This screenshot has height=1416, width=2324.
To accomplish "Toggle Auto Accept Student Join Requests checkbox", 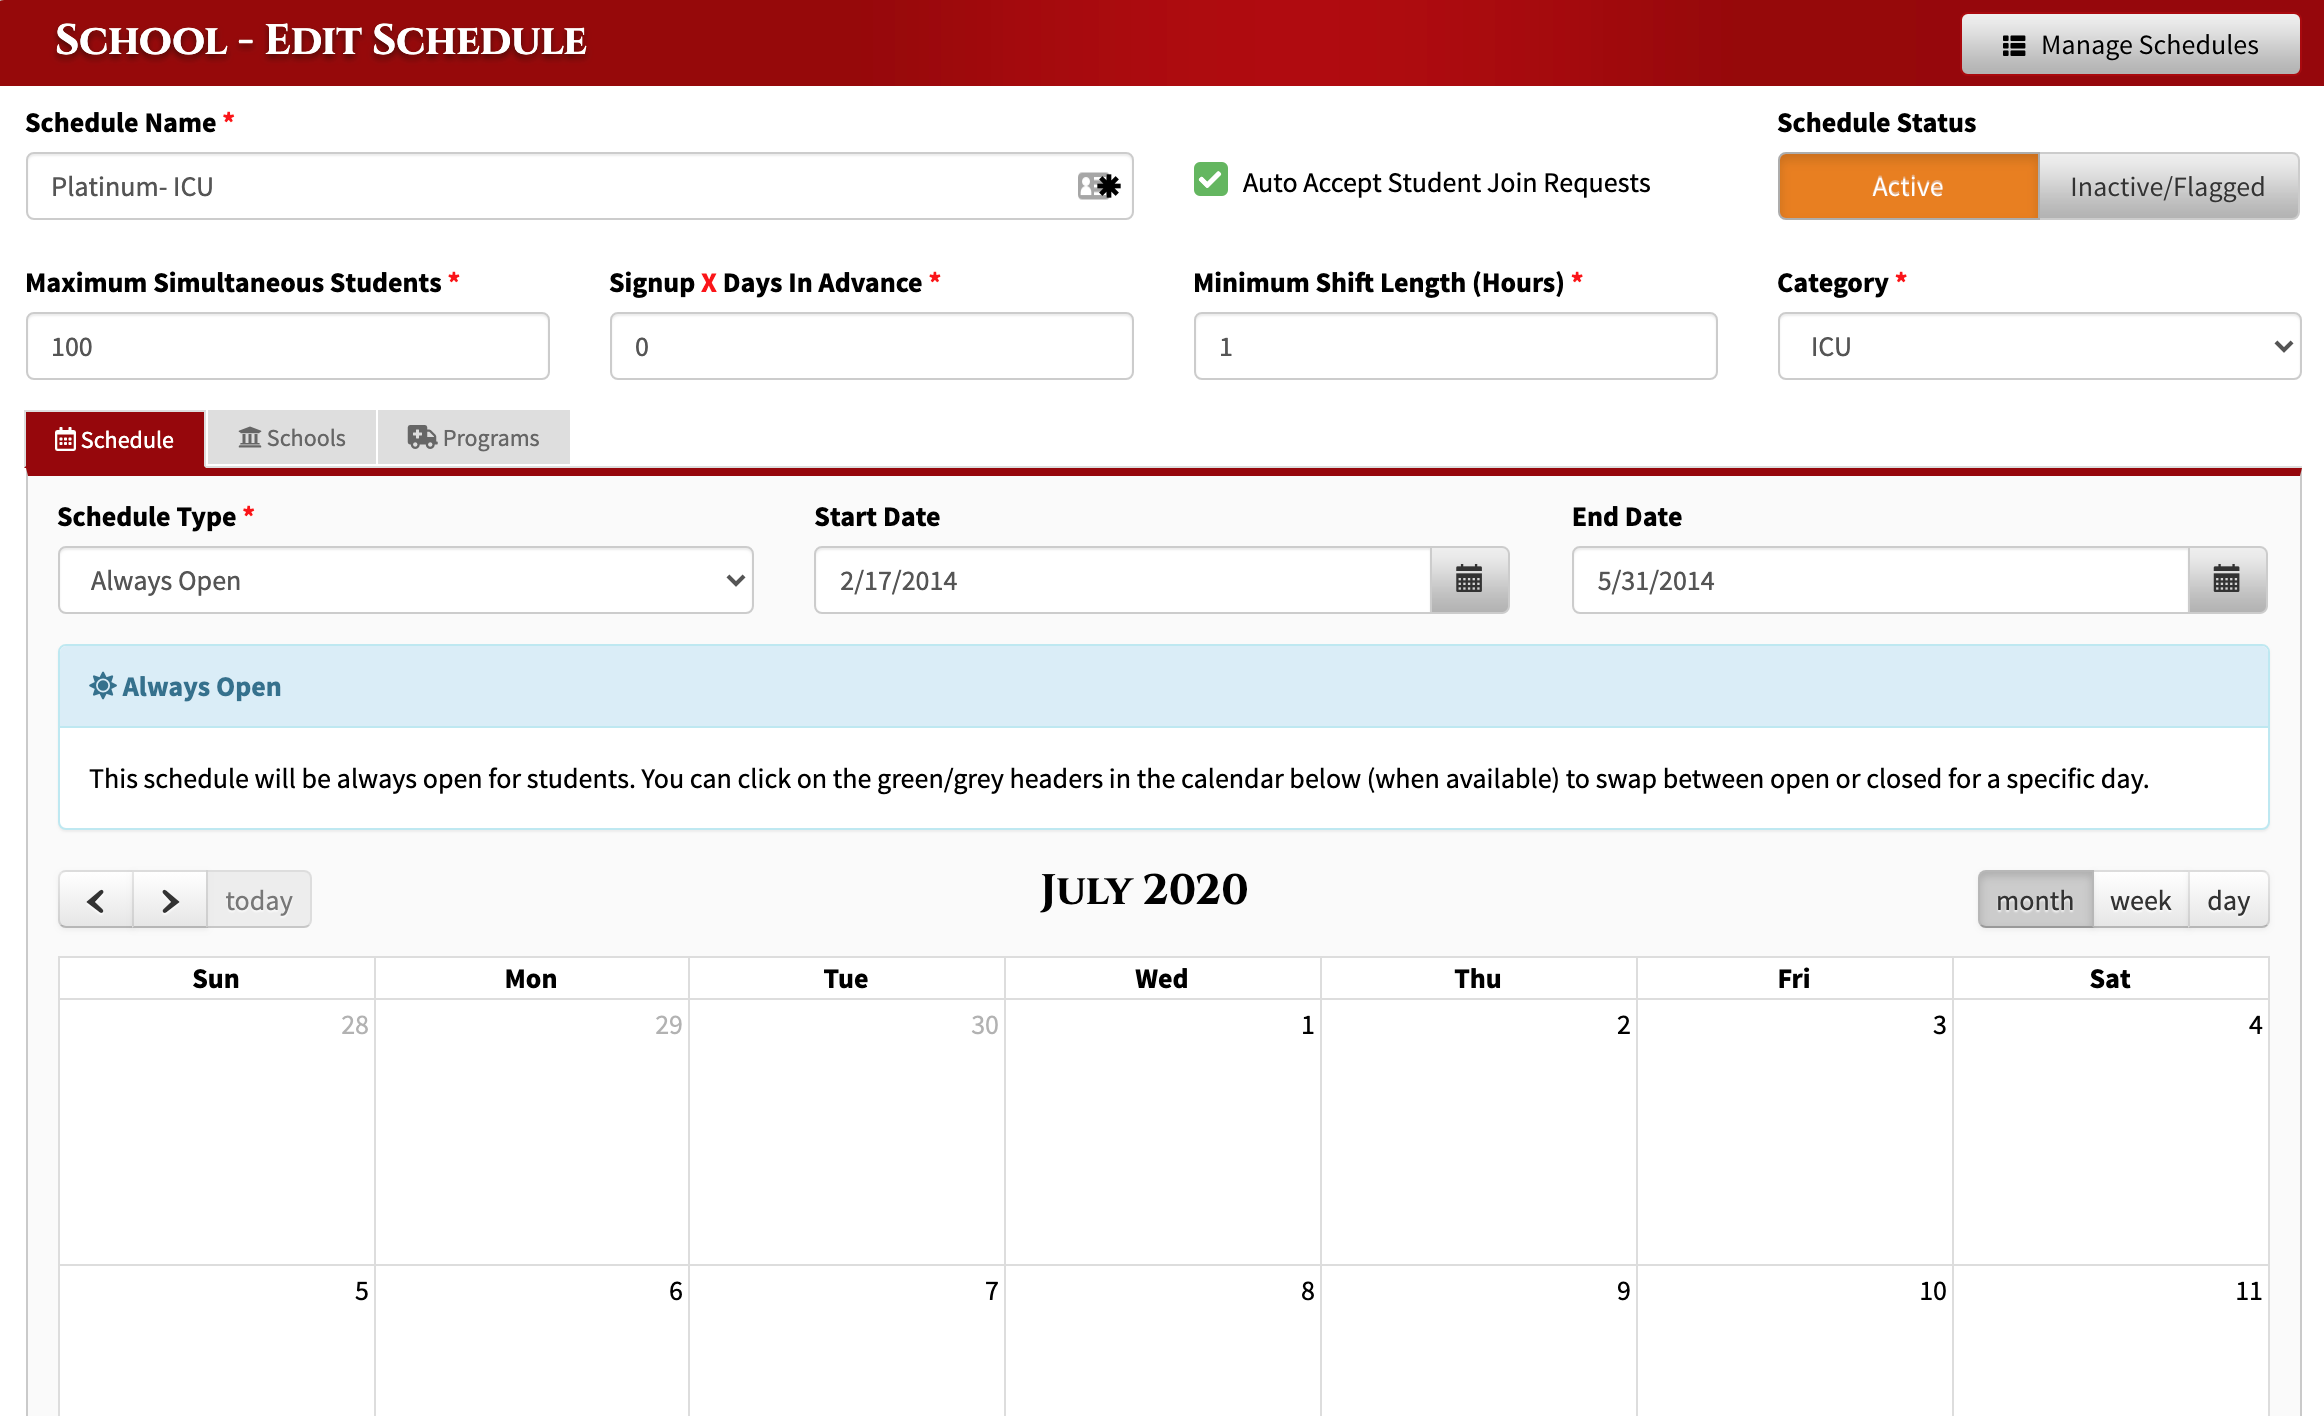I will pos(1211,180).
